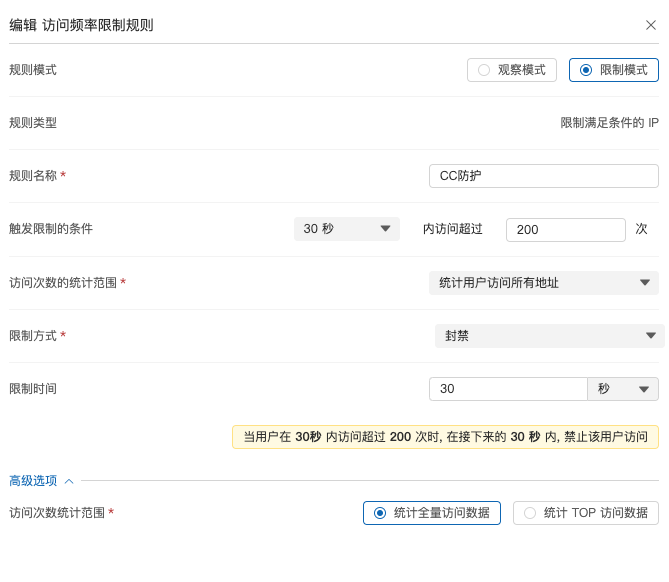Collapse the 高级选项 section
669x582 pixels.
point(33,481)
